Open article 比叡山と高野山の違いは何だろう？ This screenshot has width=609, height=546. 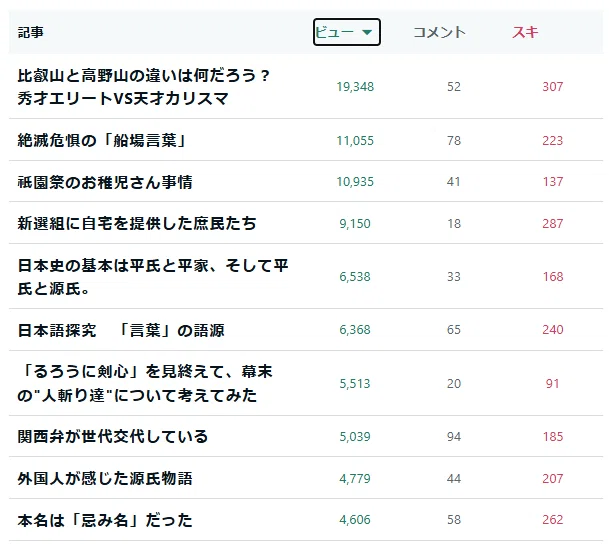pos(143,87)
